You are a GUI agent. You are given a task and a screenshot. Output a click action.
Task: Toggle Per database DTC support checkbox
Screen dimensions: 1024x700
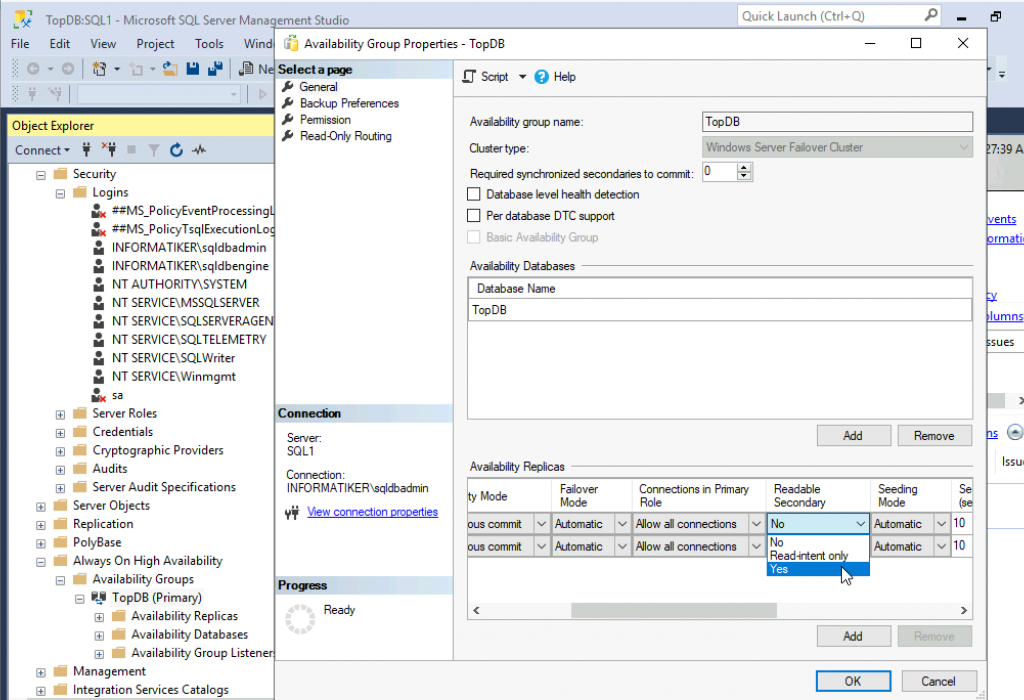point(474,216)
